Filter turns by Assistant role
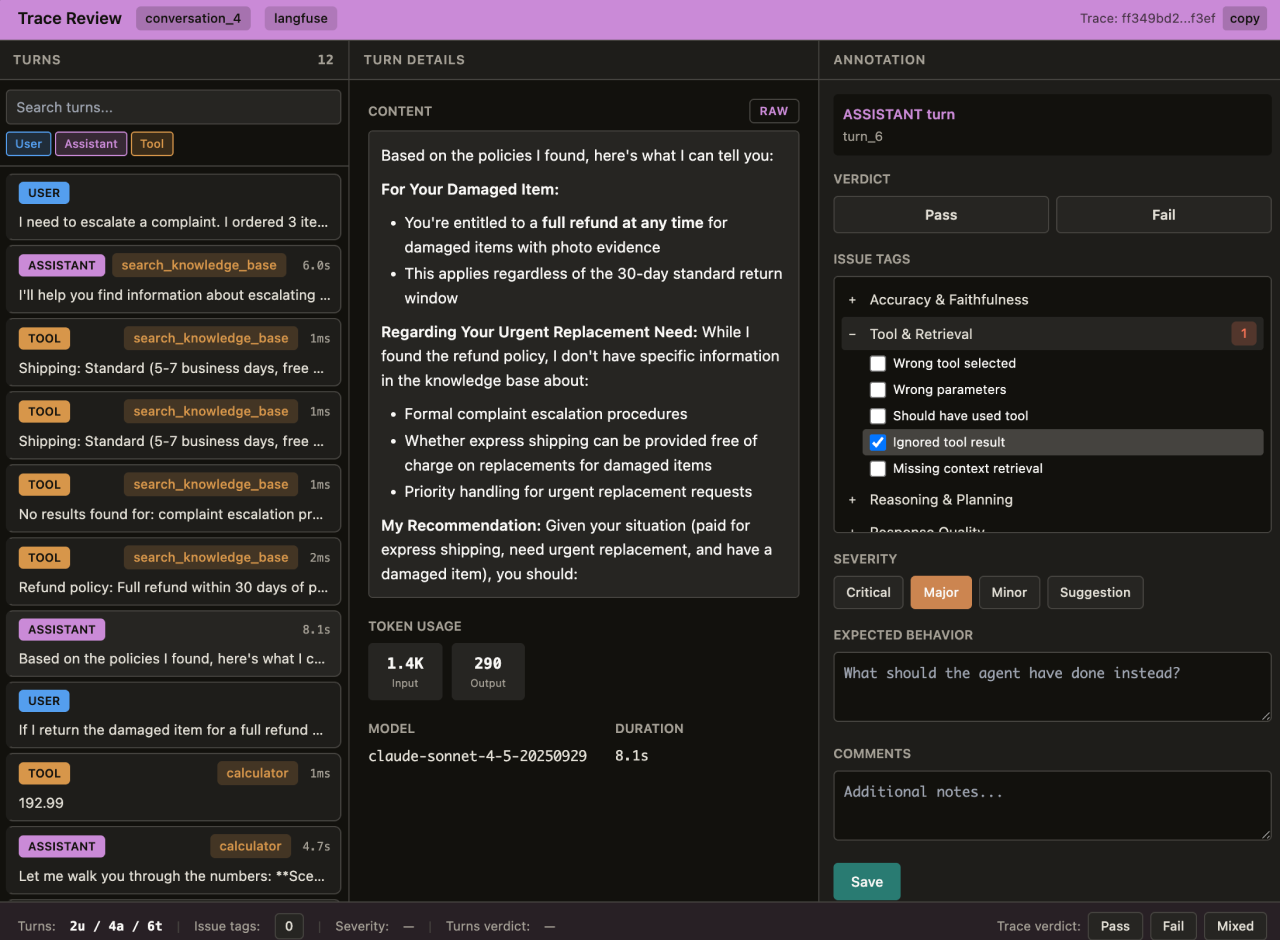 tap(91, 144)
